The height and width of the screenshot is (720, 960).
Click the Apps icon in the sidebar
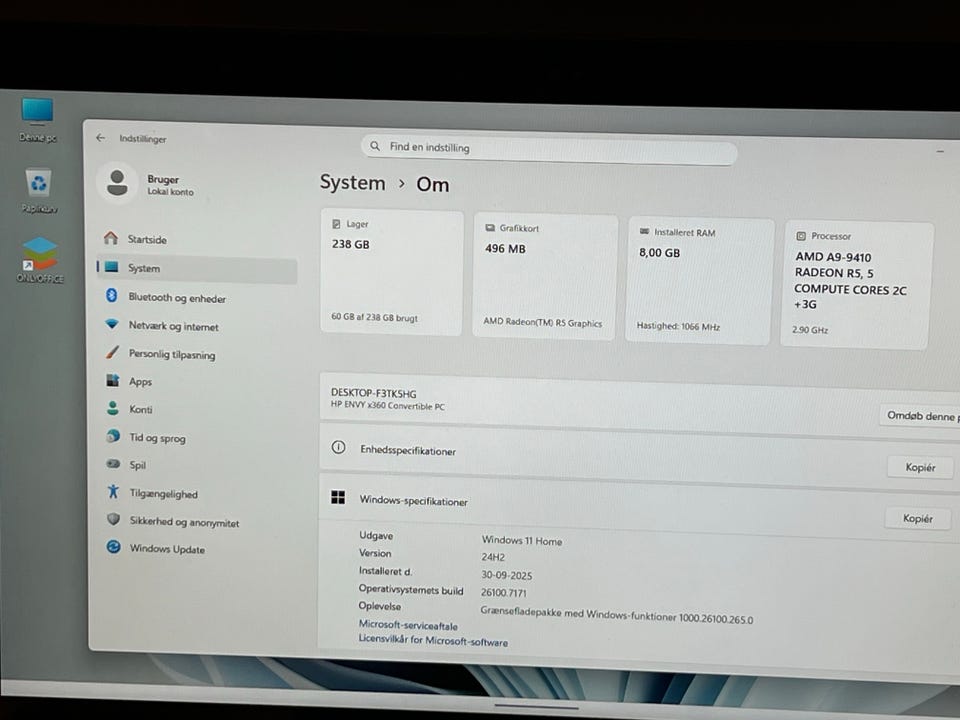[x=113, y=380]
